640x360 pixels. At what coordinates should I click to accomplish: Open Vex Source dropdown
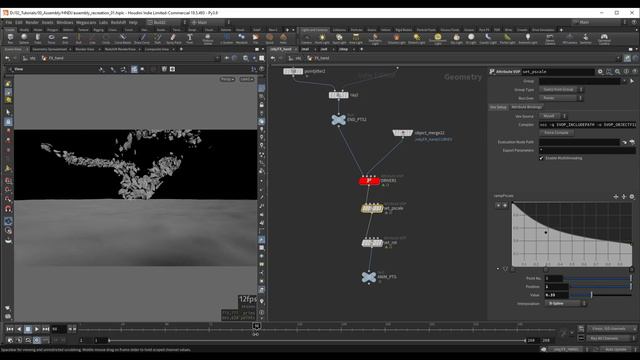tap(553, 116)
